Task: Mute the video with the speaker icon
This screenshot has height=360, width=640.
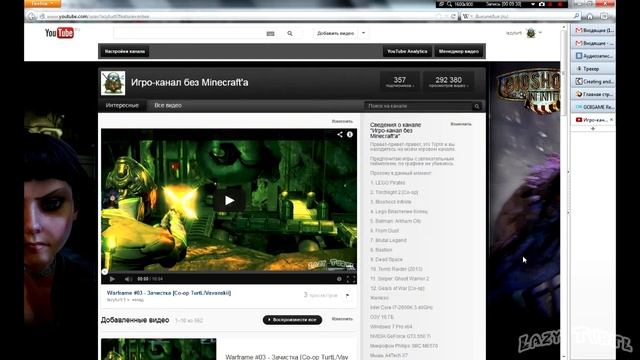Action: coord(128,279)
